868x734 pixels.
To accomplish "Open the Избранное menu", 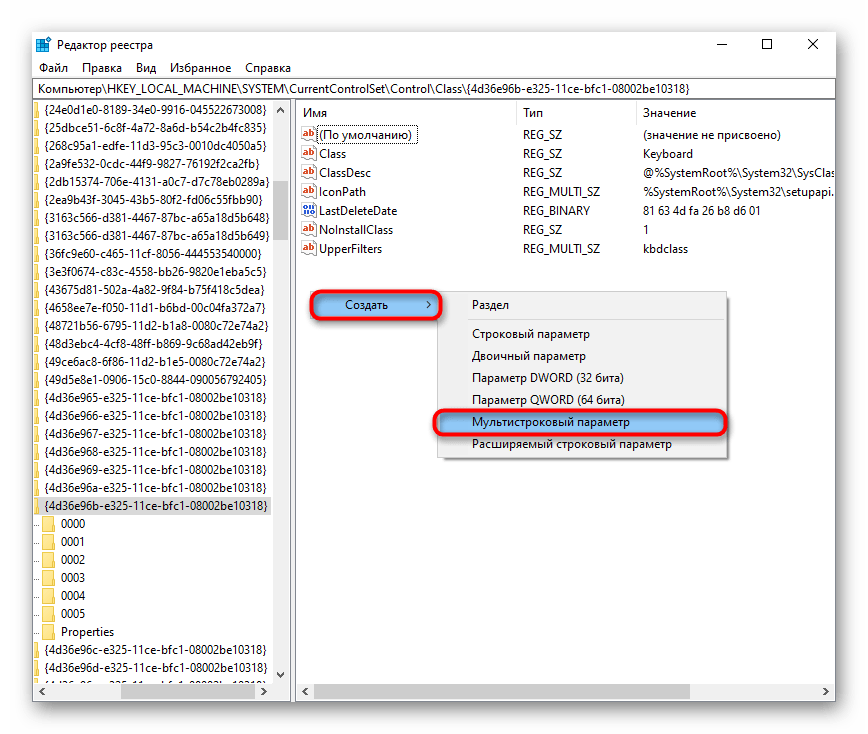I will pyautogui.click(x=200, y=68).
